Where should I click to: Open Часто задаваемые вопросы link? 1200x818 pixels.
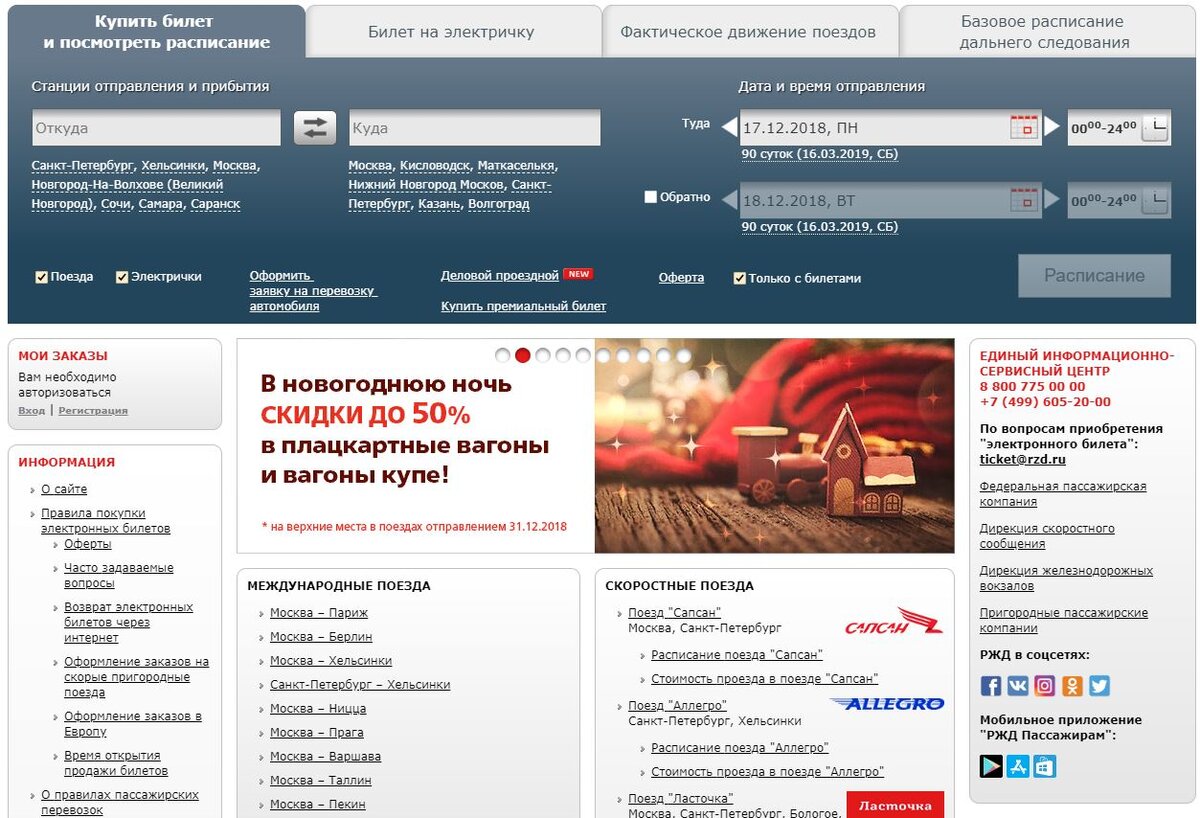[119, 575]
